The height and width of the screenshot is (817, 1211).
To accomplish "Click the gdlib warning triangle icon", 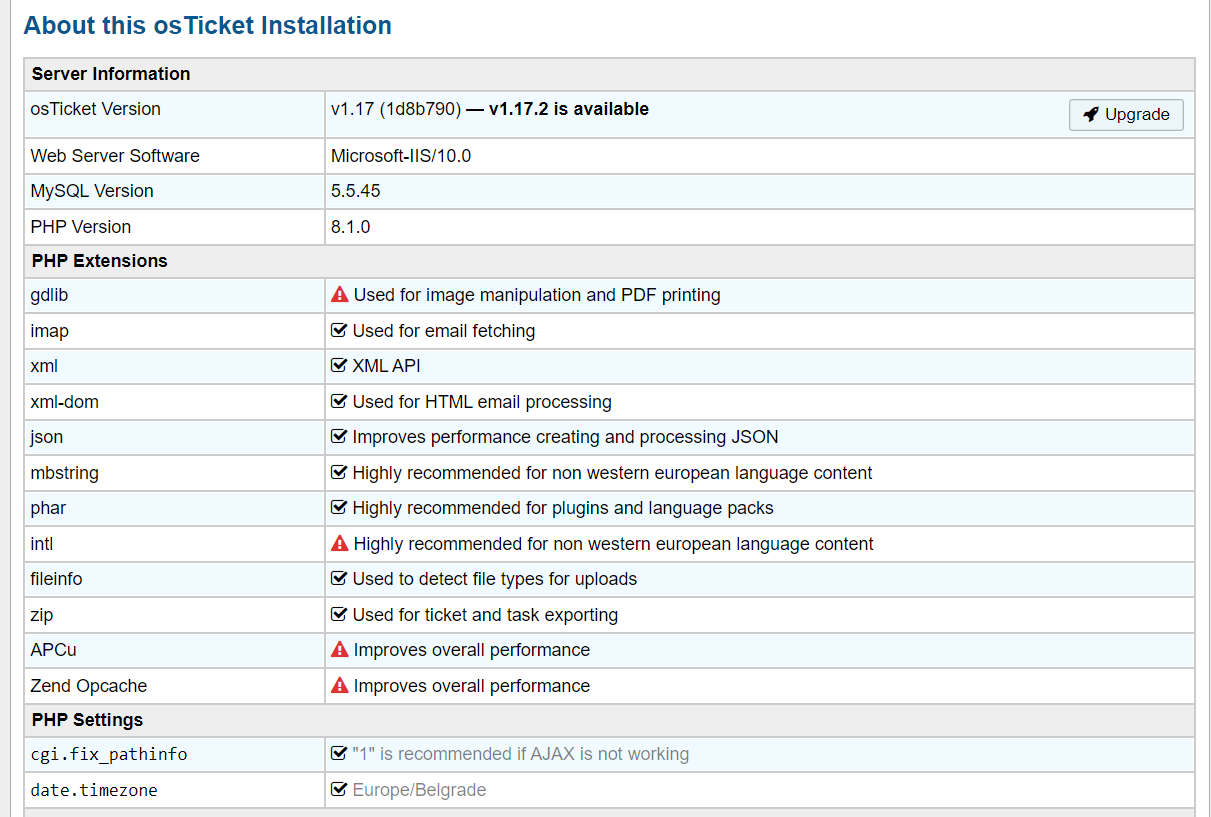I will [340, 295].
